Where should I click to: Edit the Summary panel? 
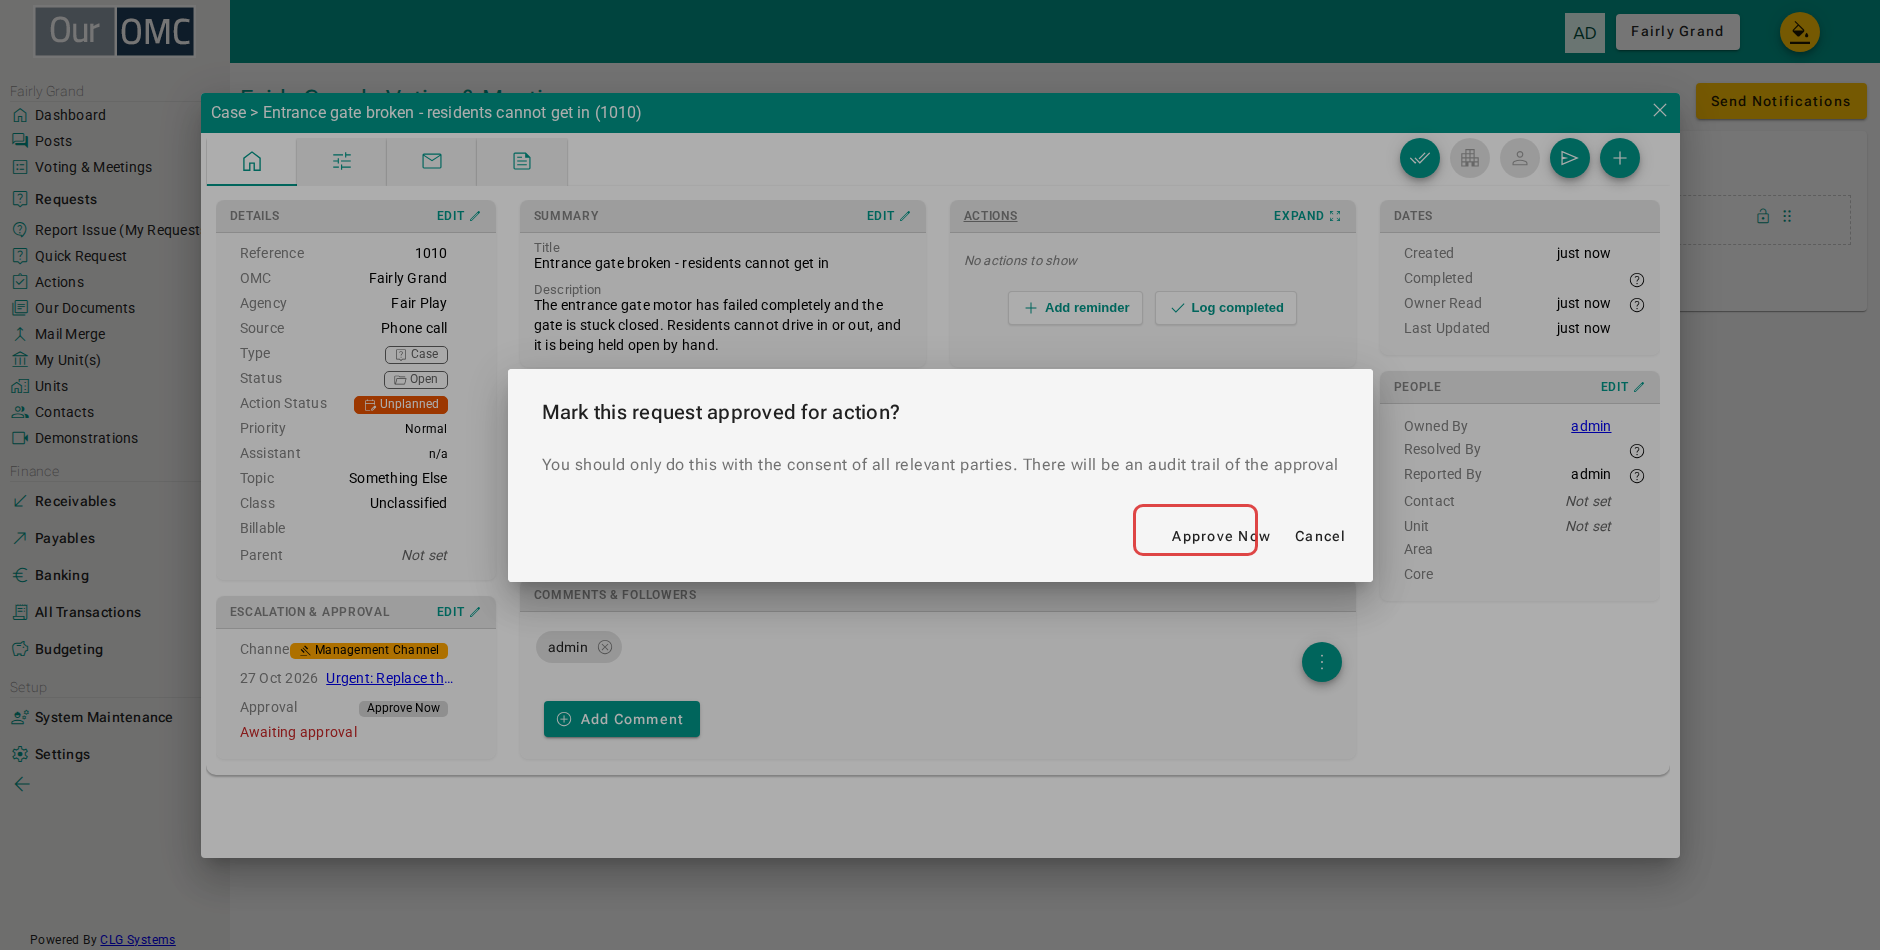click(x=888, y=216)
